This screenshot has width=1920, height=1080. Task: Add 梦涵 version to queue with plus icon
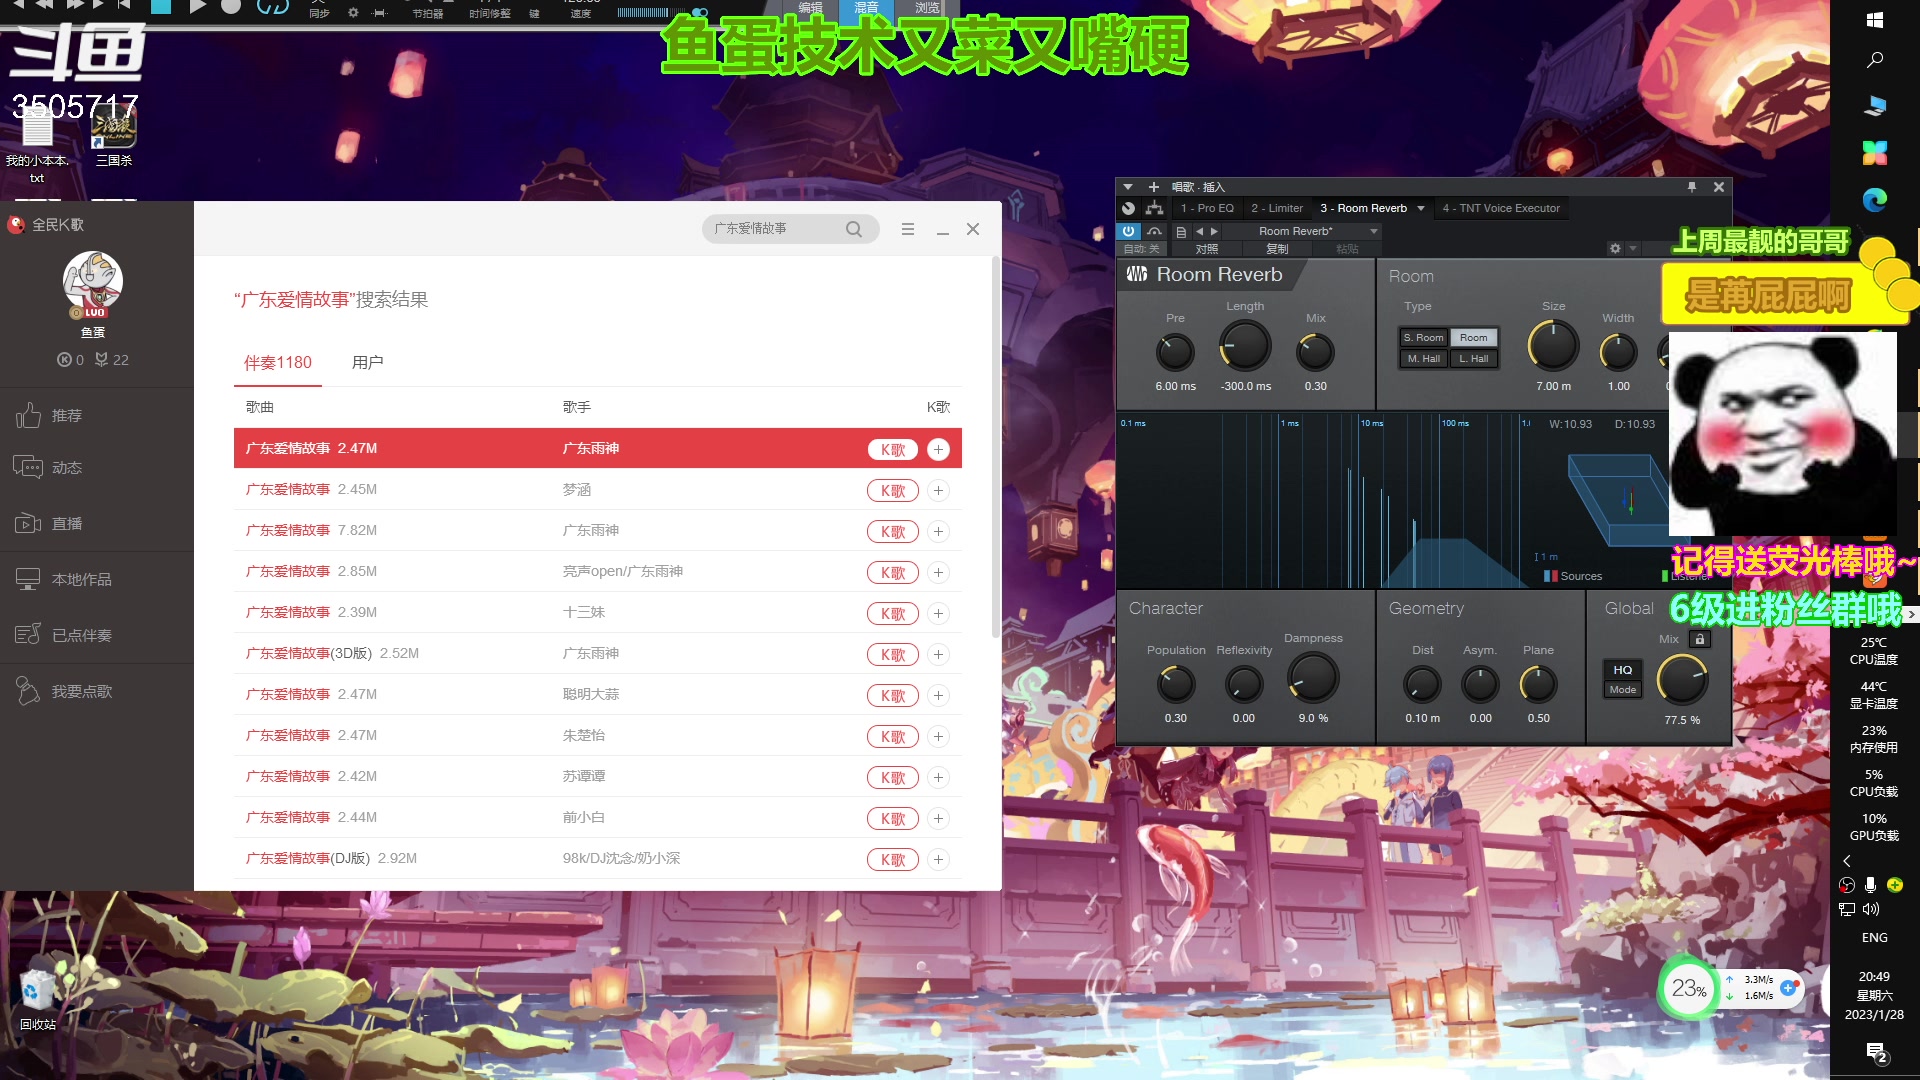pos(938,490)
